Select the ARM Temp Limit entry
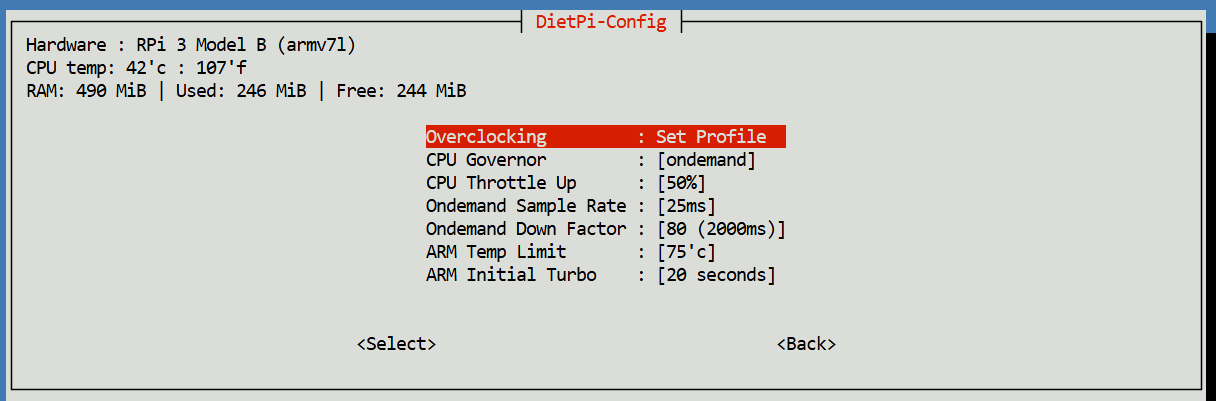Screen dimensions: 1216x401 coord(497,252)
